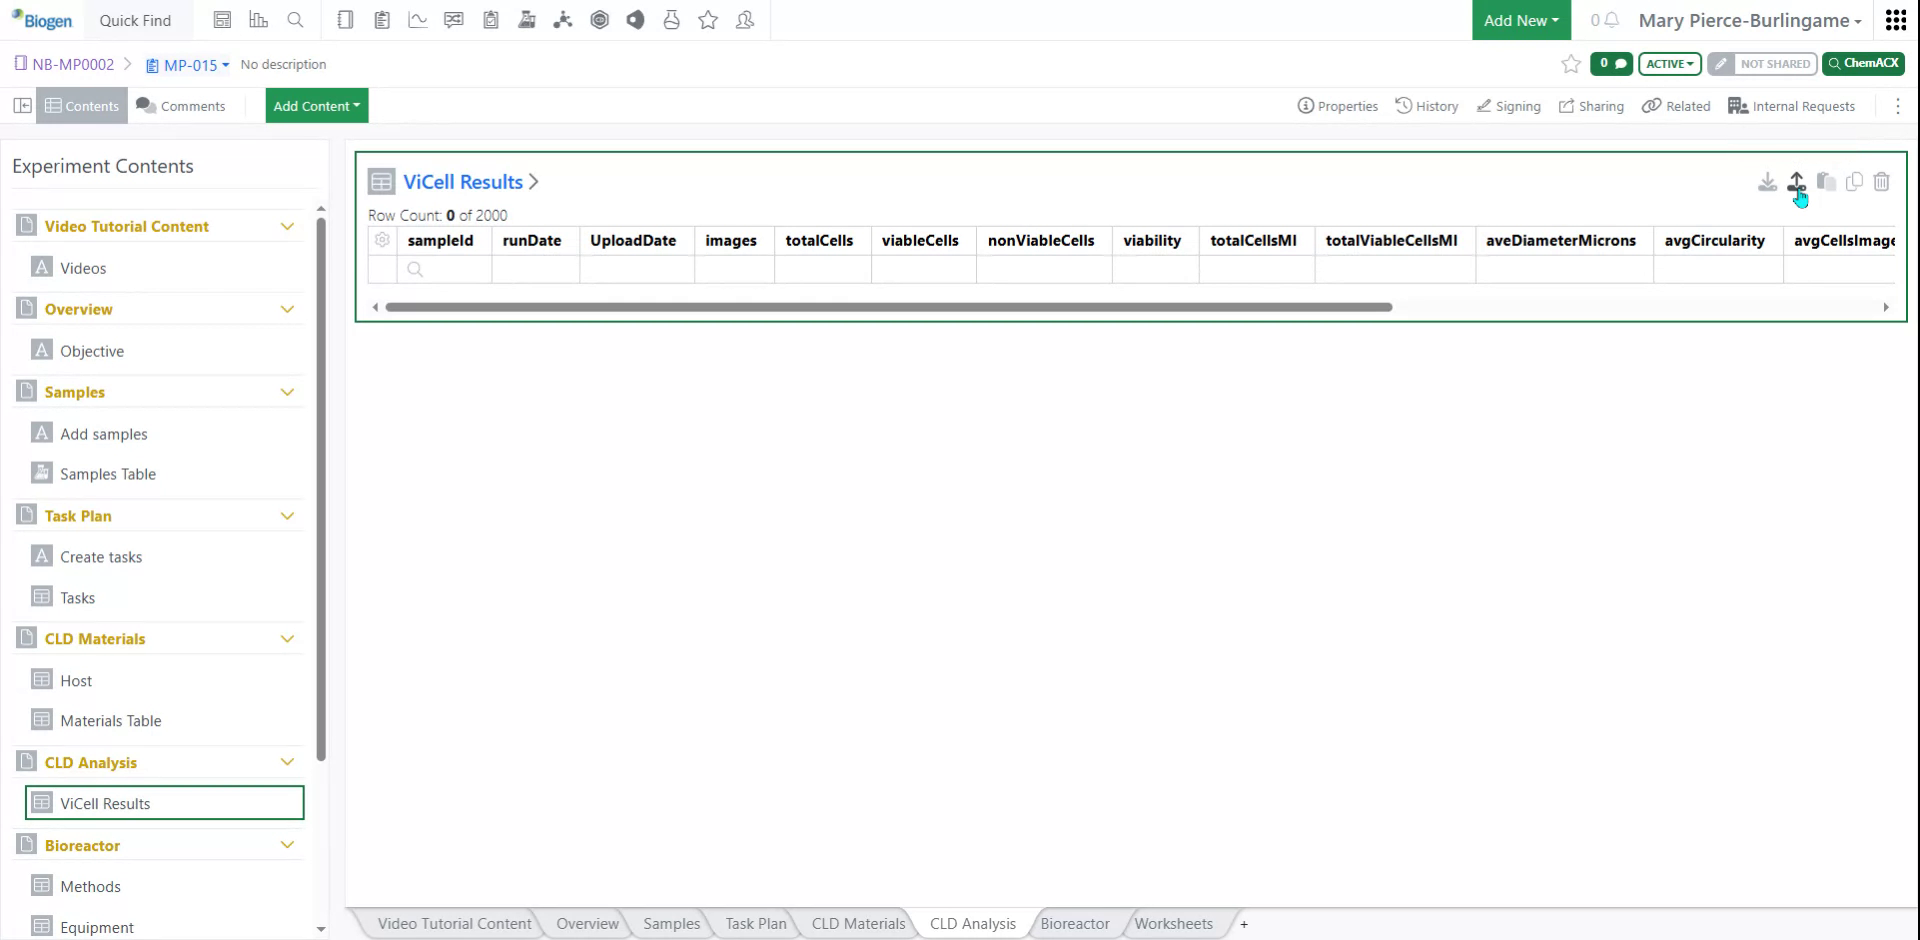Upload data into the ViCell Results table
The height and width of the screenshot is (940, 1920).
coord(1795,182)
